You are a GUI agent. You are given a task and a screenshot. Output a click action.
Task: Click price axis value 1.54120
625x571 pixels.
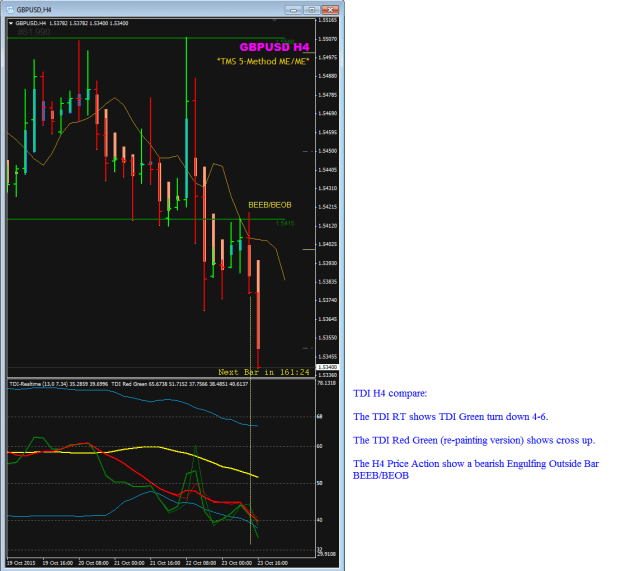pos(328,226)
